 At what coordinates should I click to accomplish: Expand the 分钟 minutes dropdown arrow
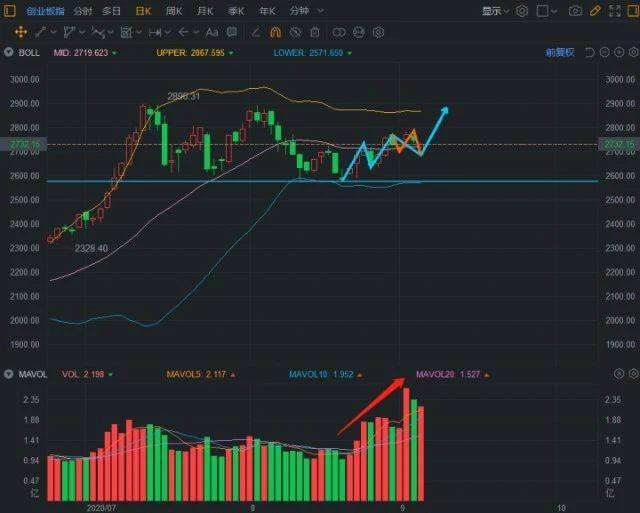pos(321,11)
